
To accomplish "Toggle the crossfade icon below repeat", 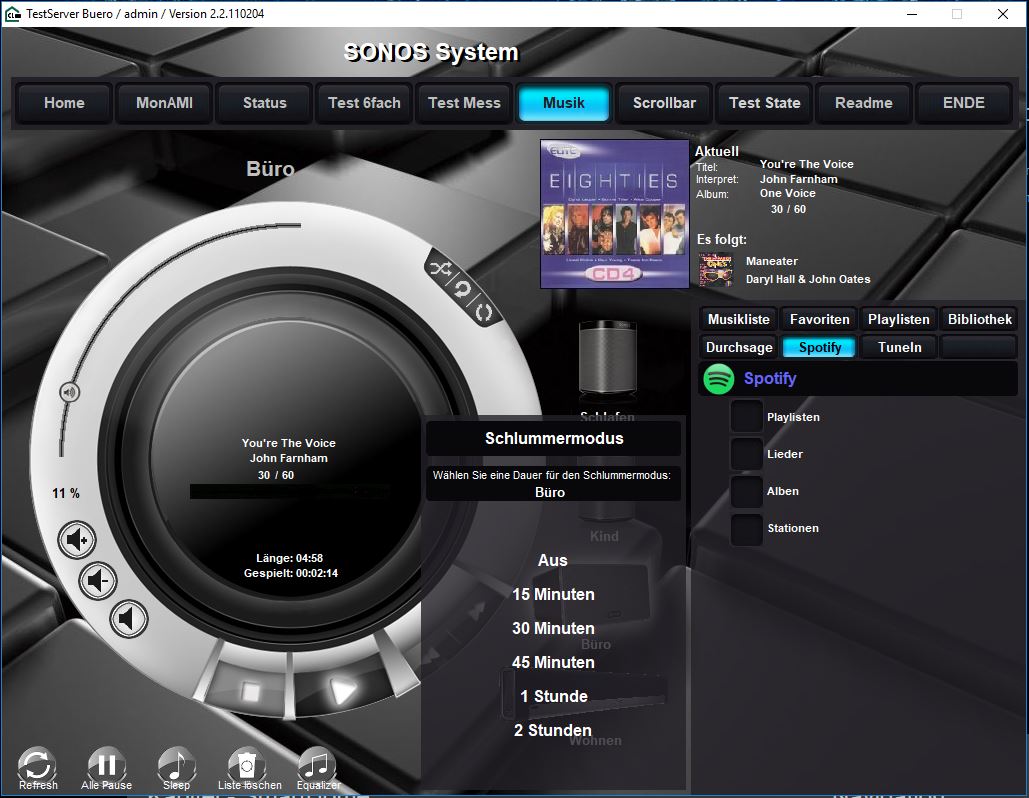I will 484,313.
